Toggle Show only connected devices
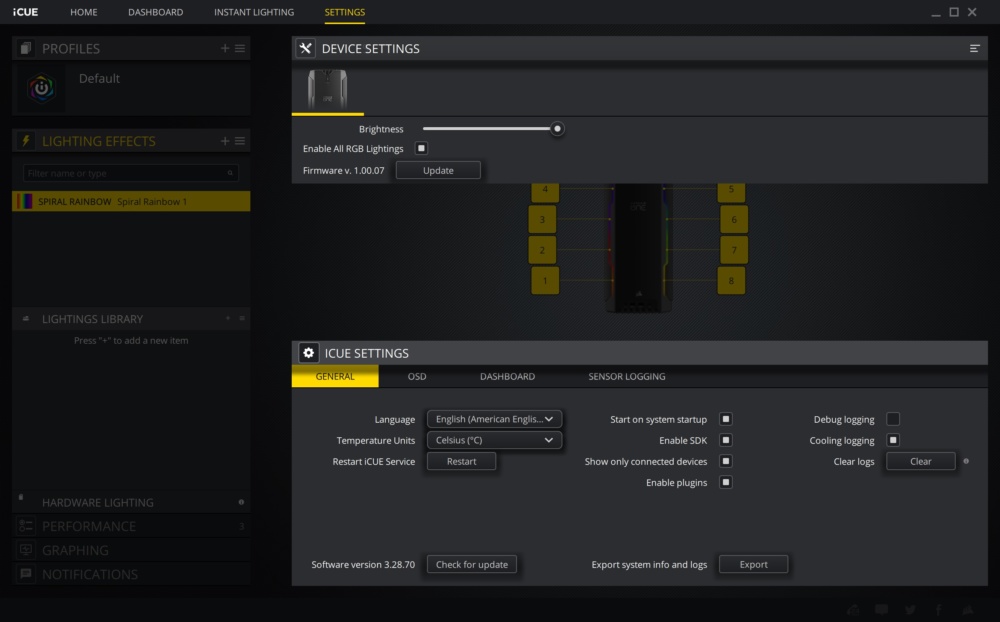The image size is (1000, 622). tap(726, 461)
